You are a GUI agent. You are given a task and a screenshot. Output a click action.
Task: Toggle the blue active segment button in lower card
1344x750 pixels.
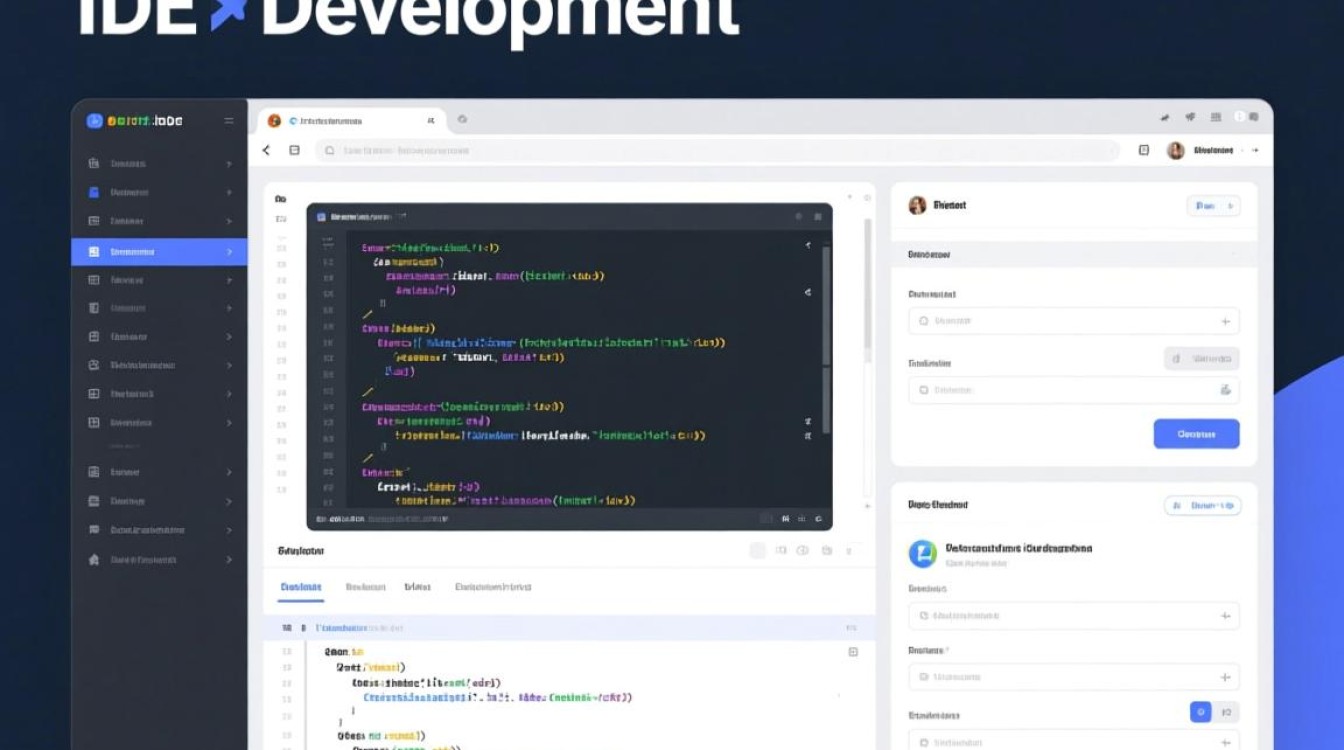click(1200, 712)
